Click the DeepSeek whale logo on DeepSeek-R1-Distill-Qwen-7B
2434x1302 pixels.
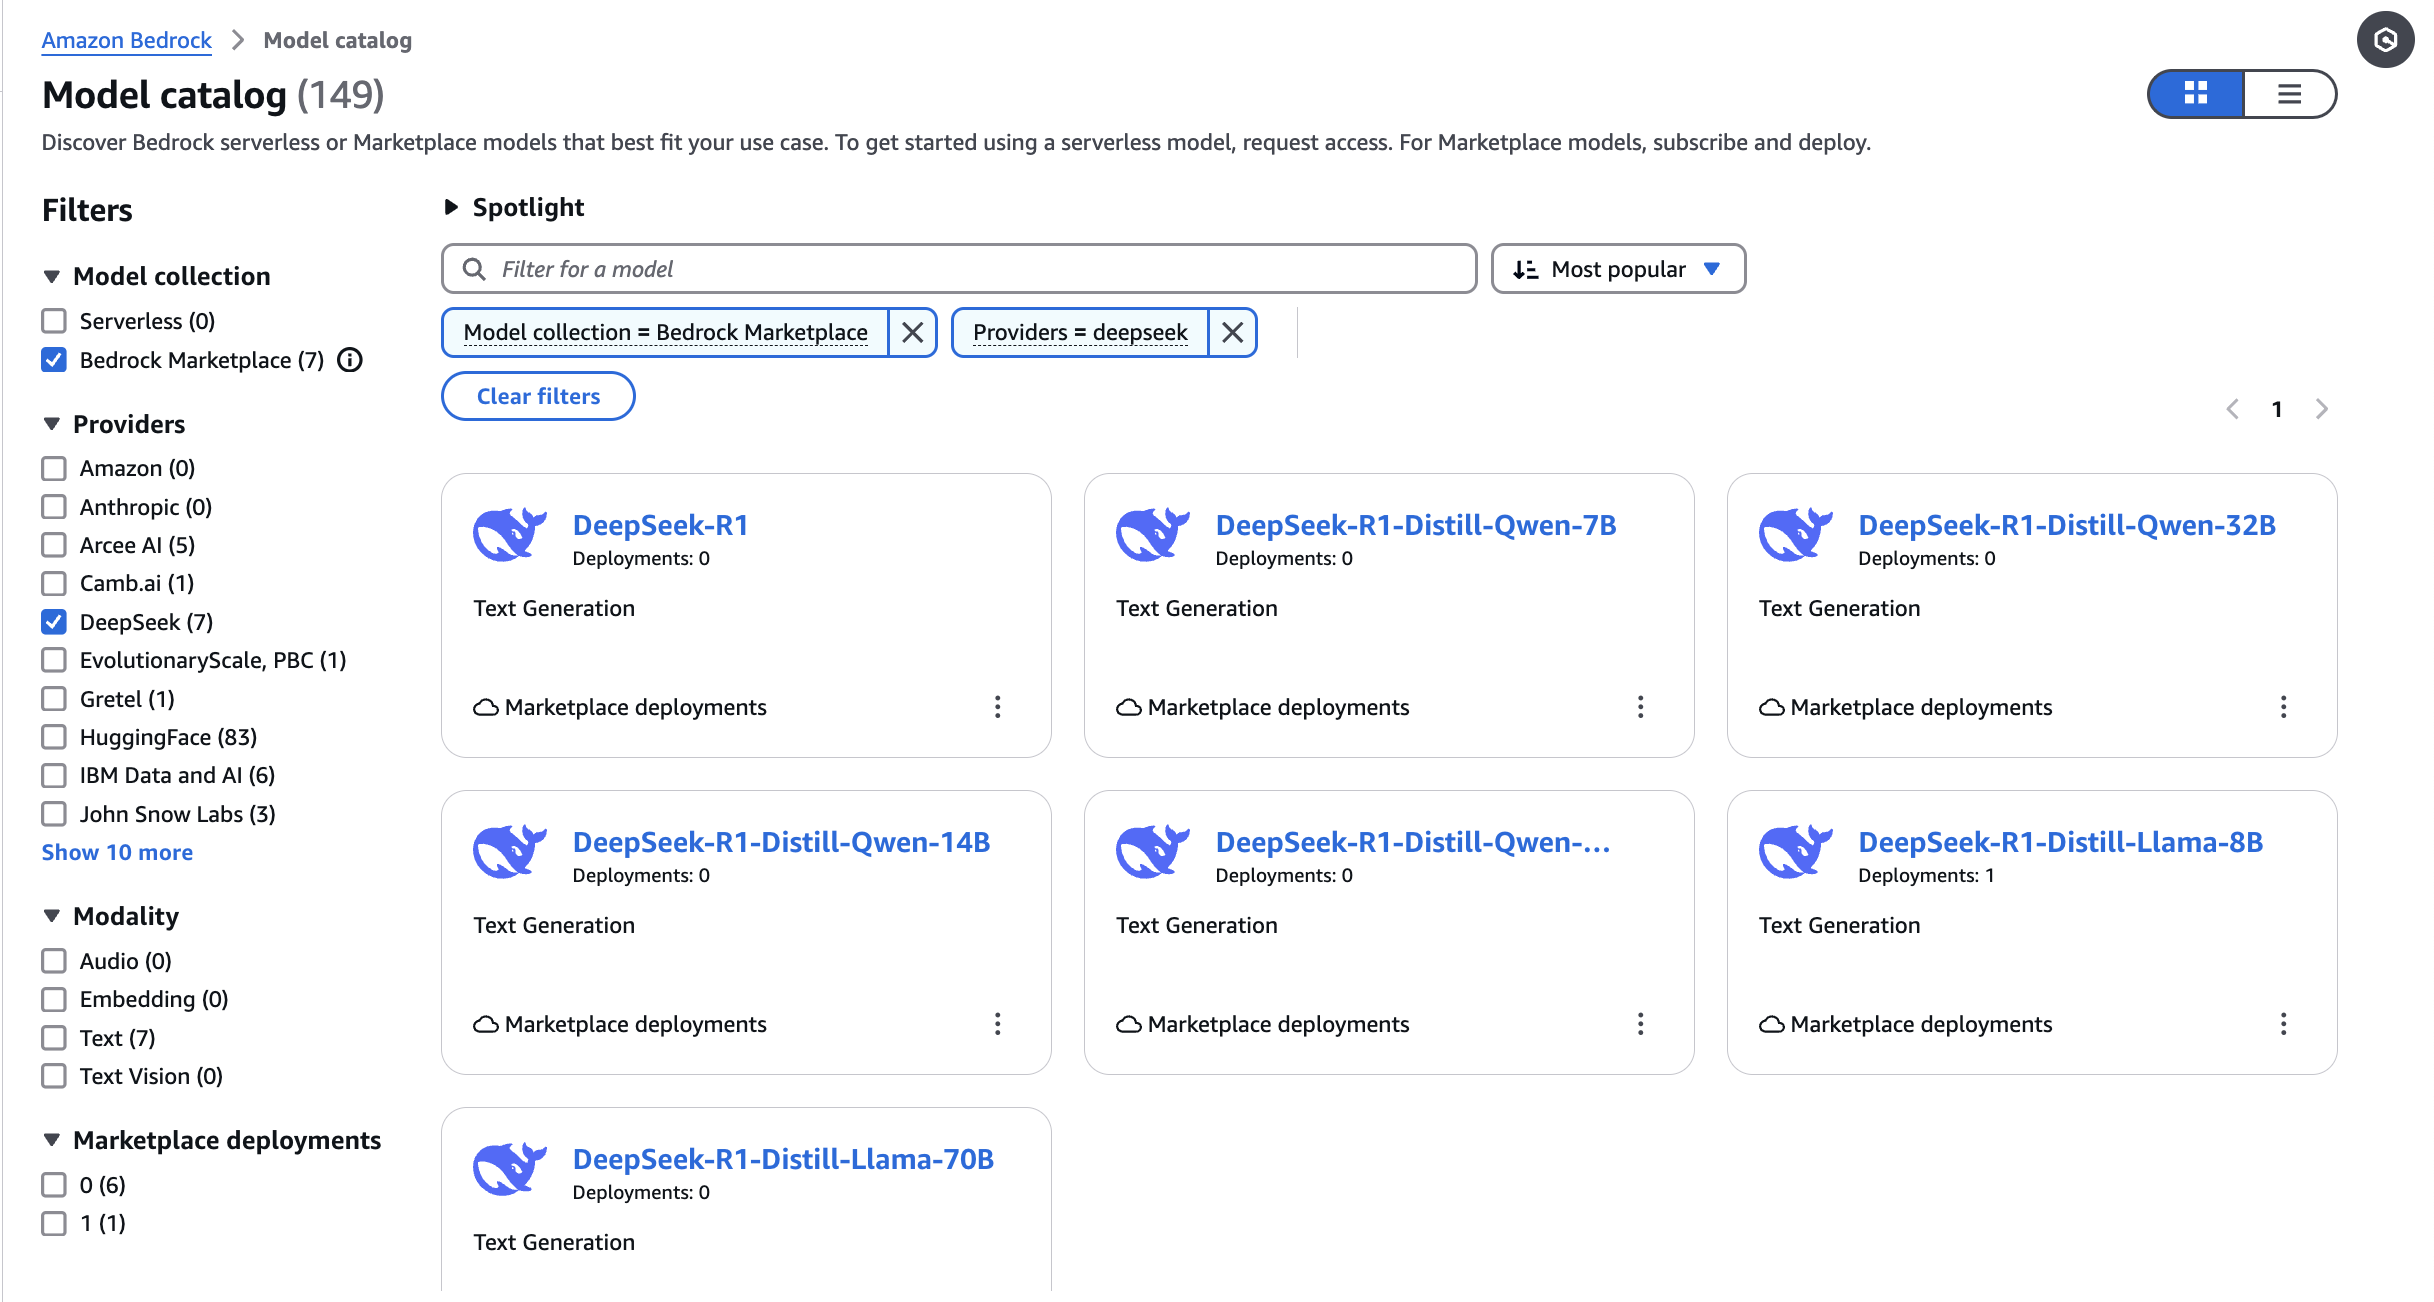point(1152,534)
